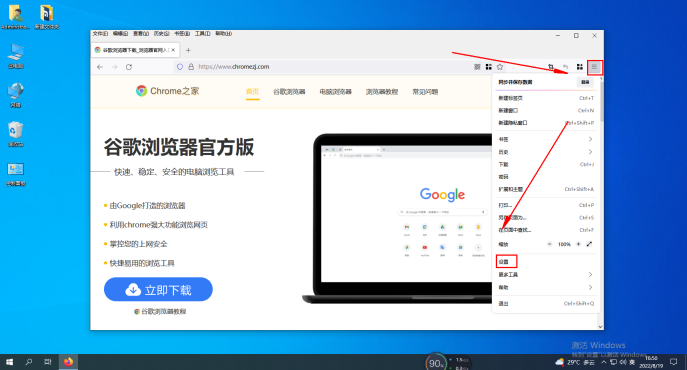This screenshot has width=687, height=370.
Task: Open the 书签(B) menu in menu bar
Action: [182, 34]
